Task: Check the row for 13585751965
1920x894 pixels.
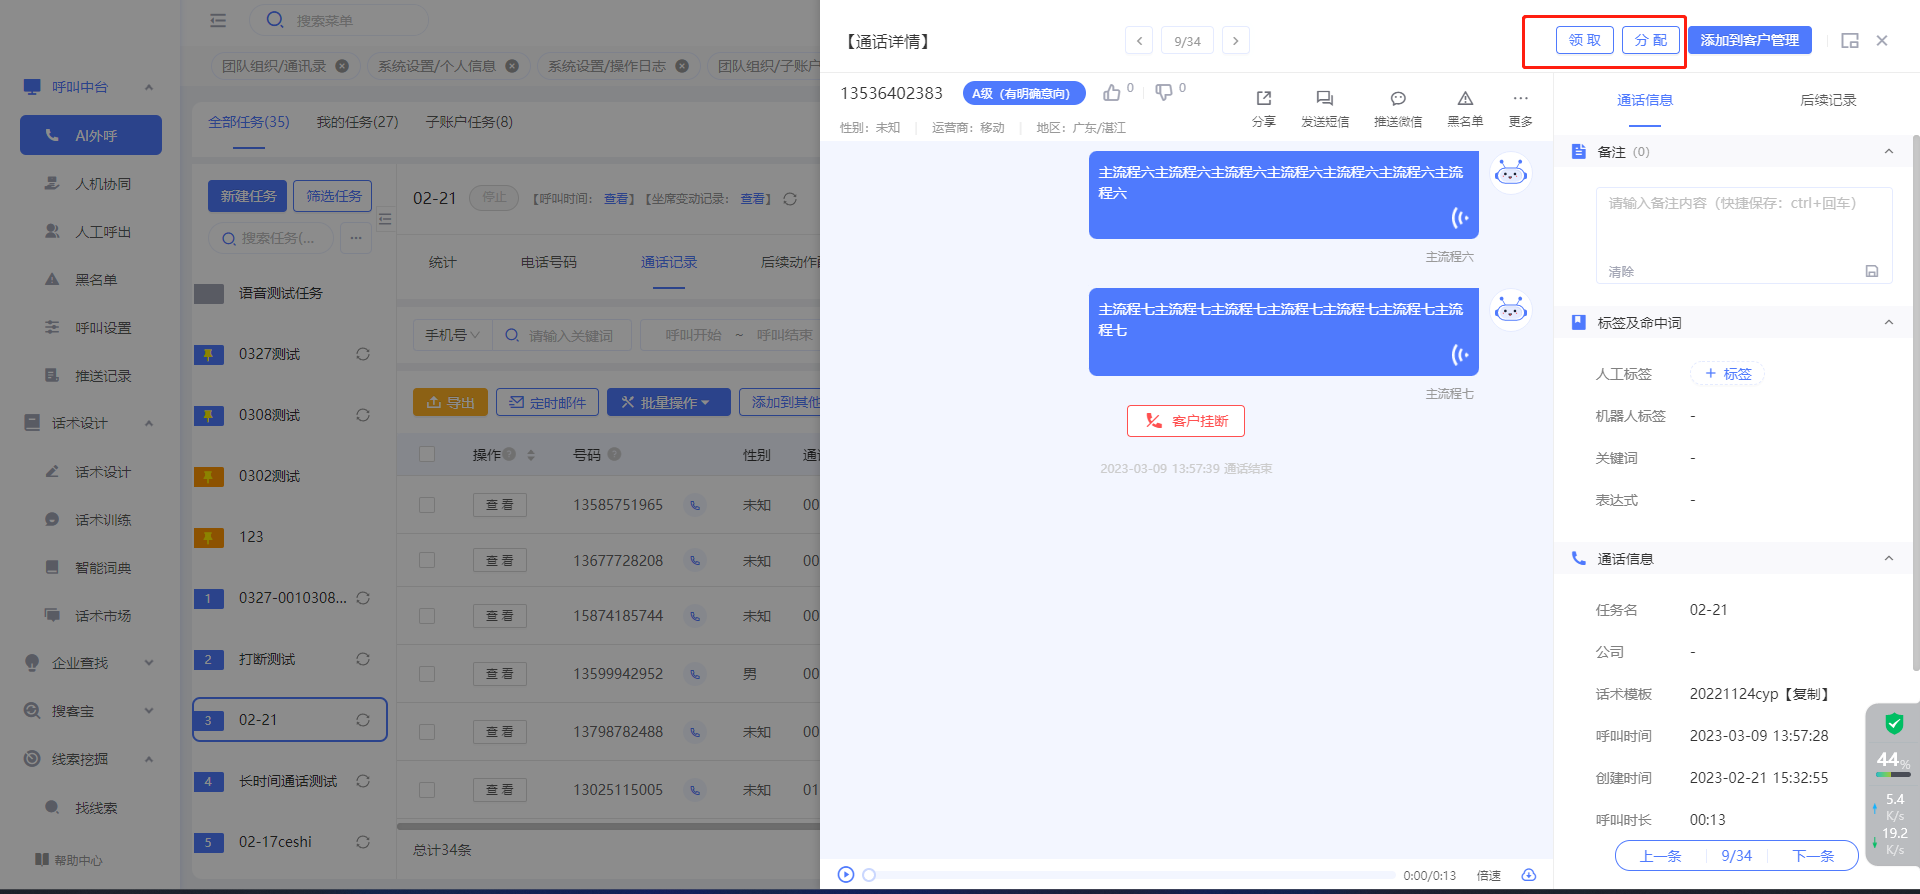Action: pos(427,505)
